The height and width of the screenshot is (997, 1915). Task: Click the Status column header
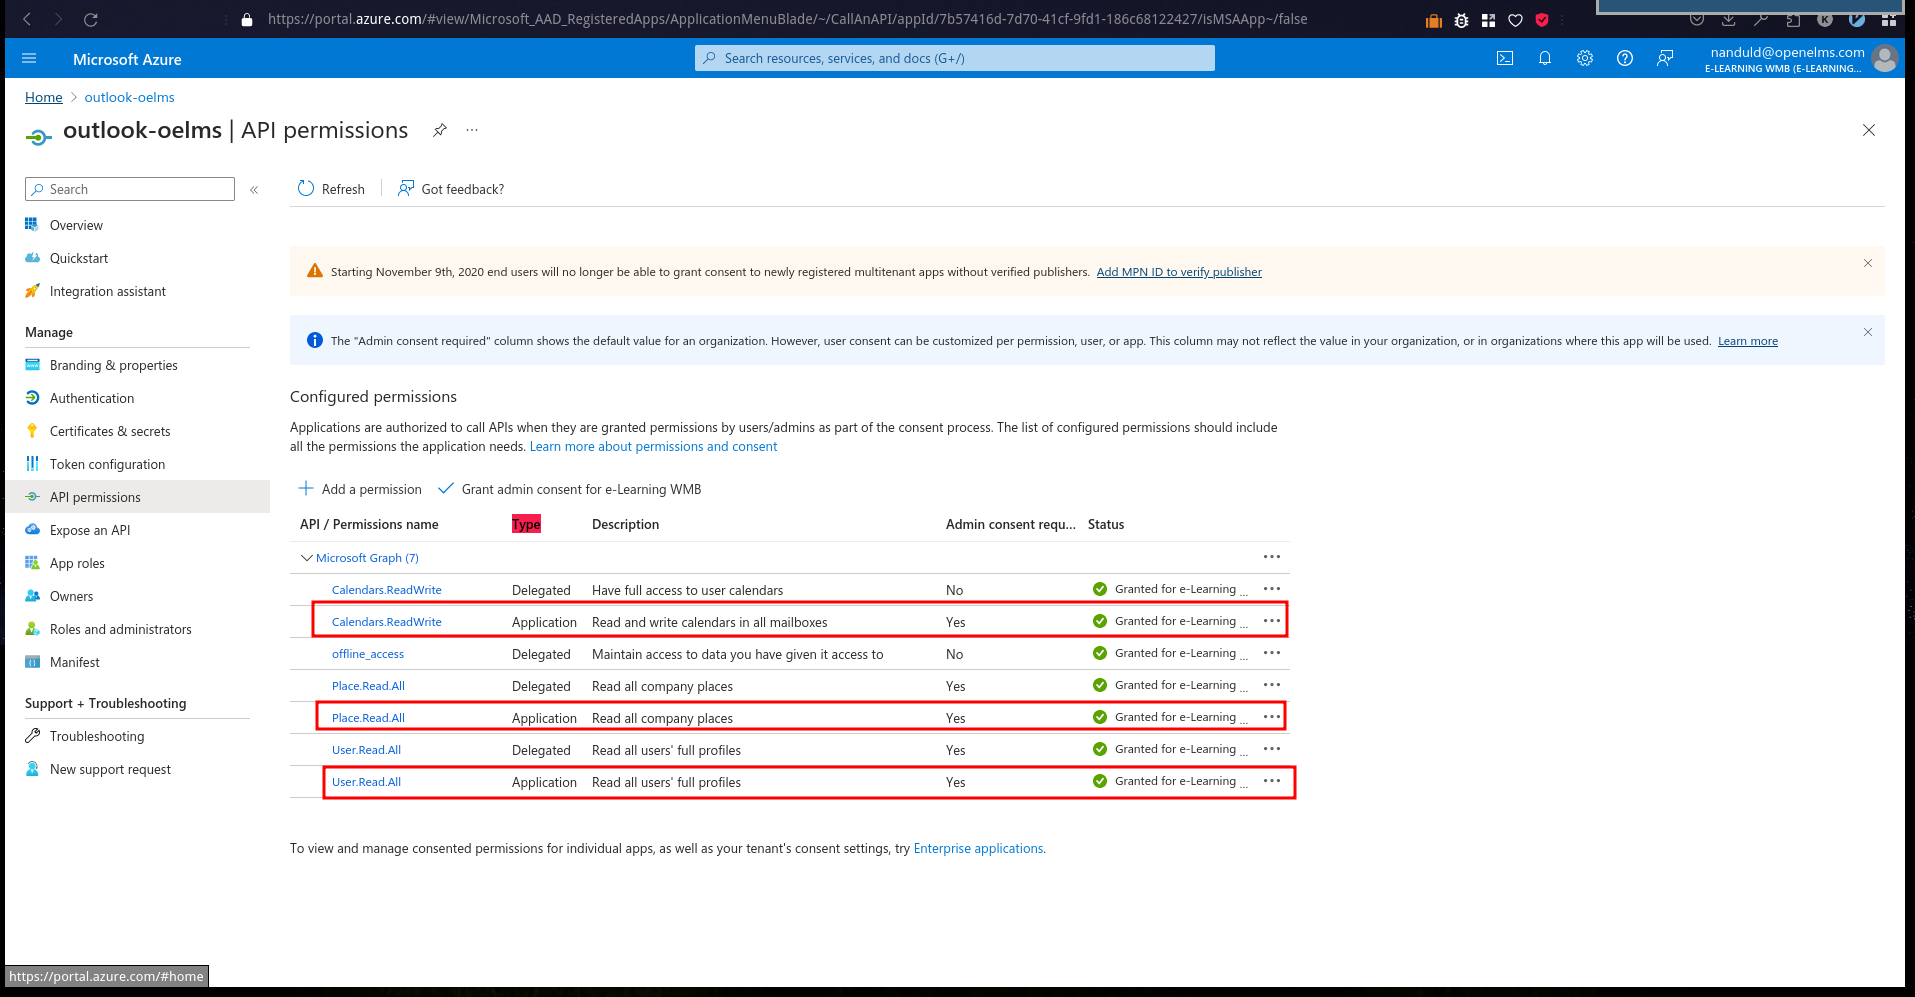1106,525
